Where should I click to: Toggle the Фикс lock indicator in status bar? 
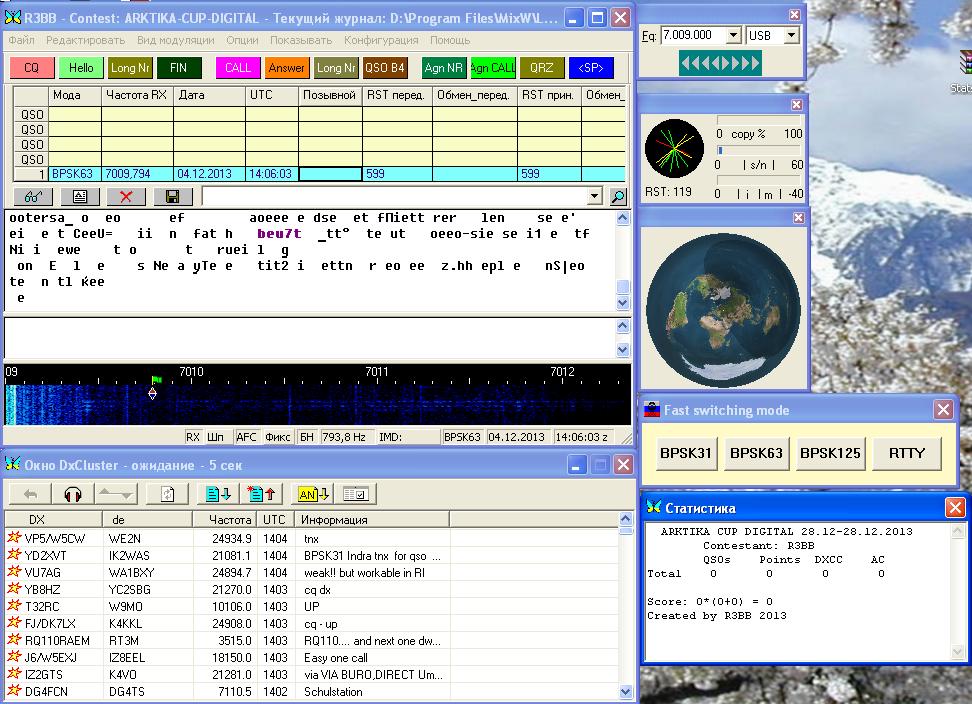[x=278, y=437]
